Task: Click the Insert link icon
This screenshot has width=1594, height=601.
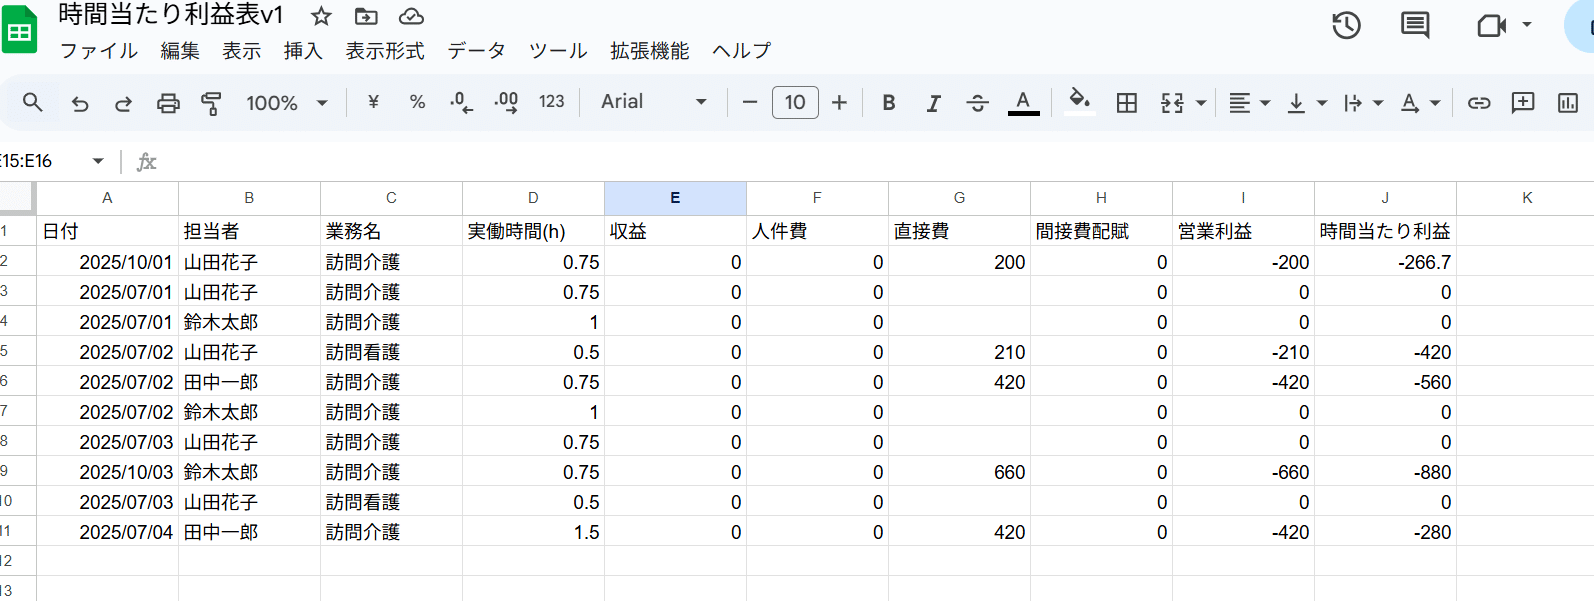Action: point(1479,103)
